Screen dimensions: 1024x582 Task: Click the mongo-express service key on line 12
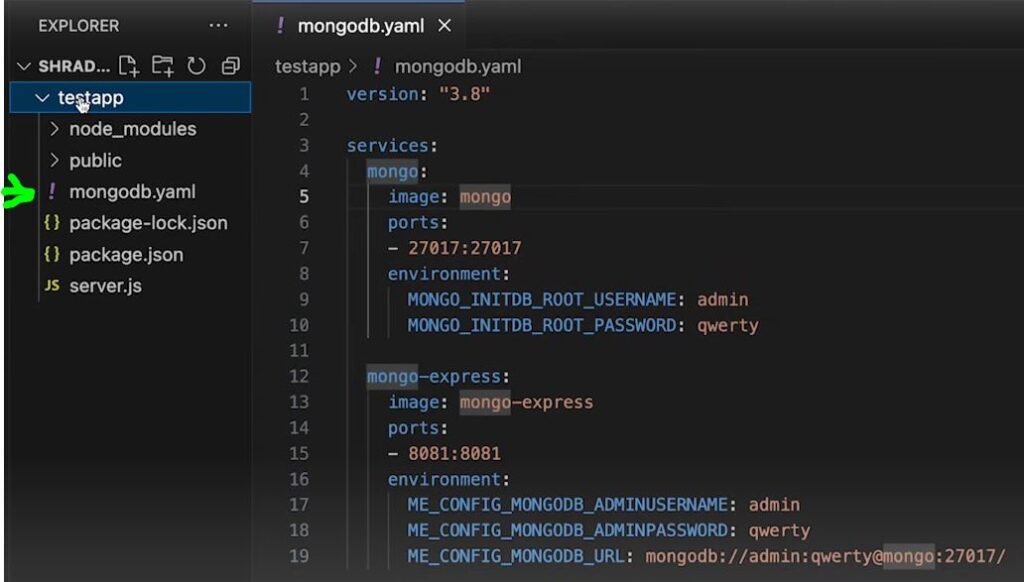433,377
